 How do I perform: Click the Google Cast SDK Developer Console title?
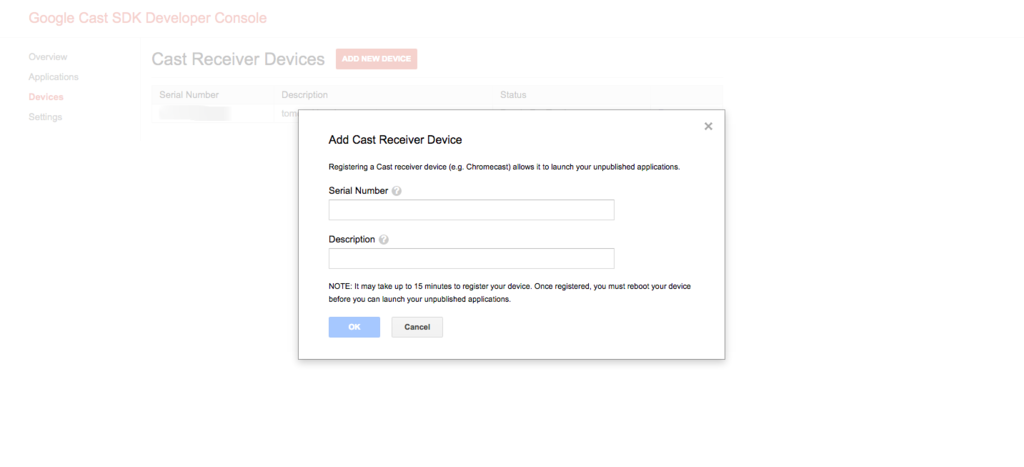148,18
